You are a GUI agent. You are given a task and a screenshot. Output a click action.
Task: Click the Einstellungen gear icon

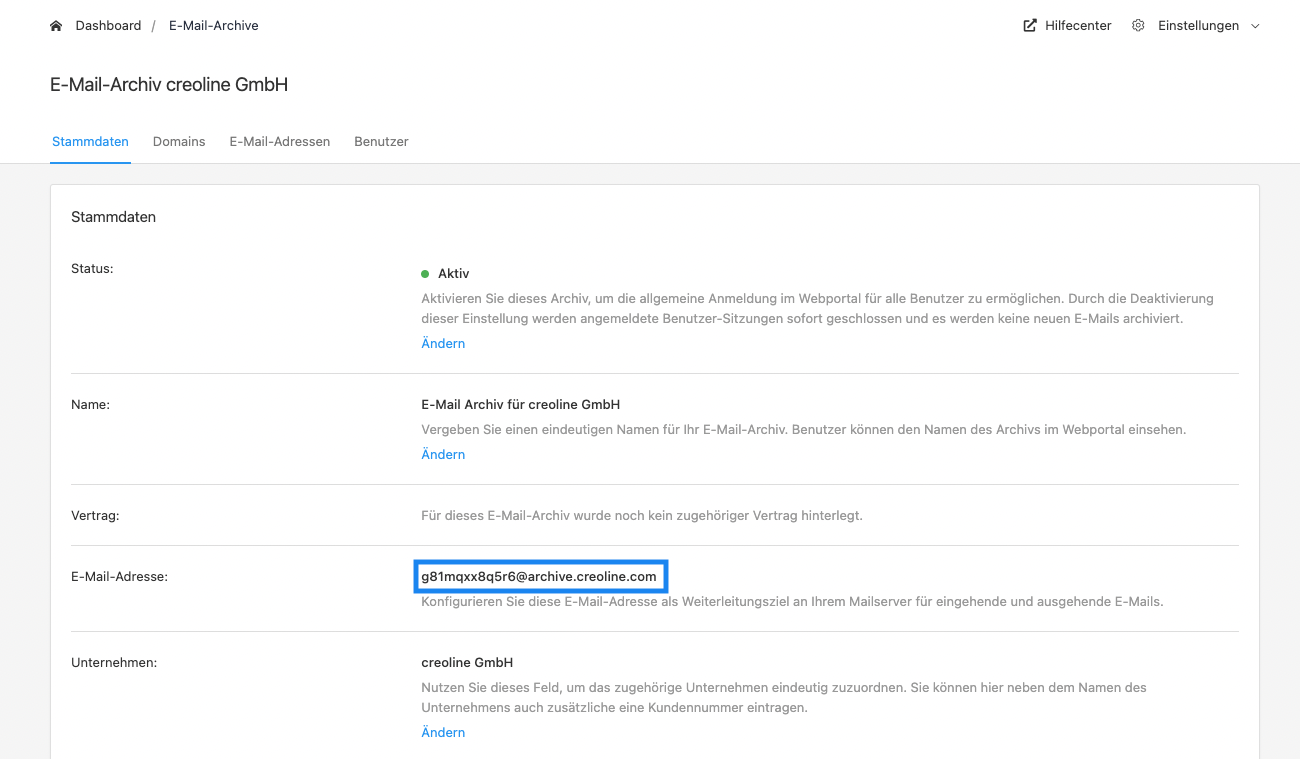coord(1138,26)
